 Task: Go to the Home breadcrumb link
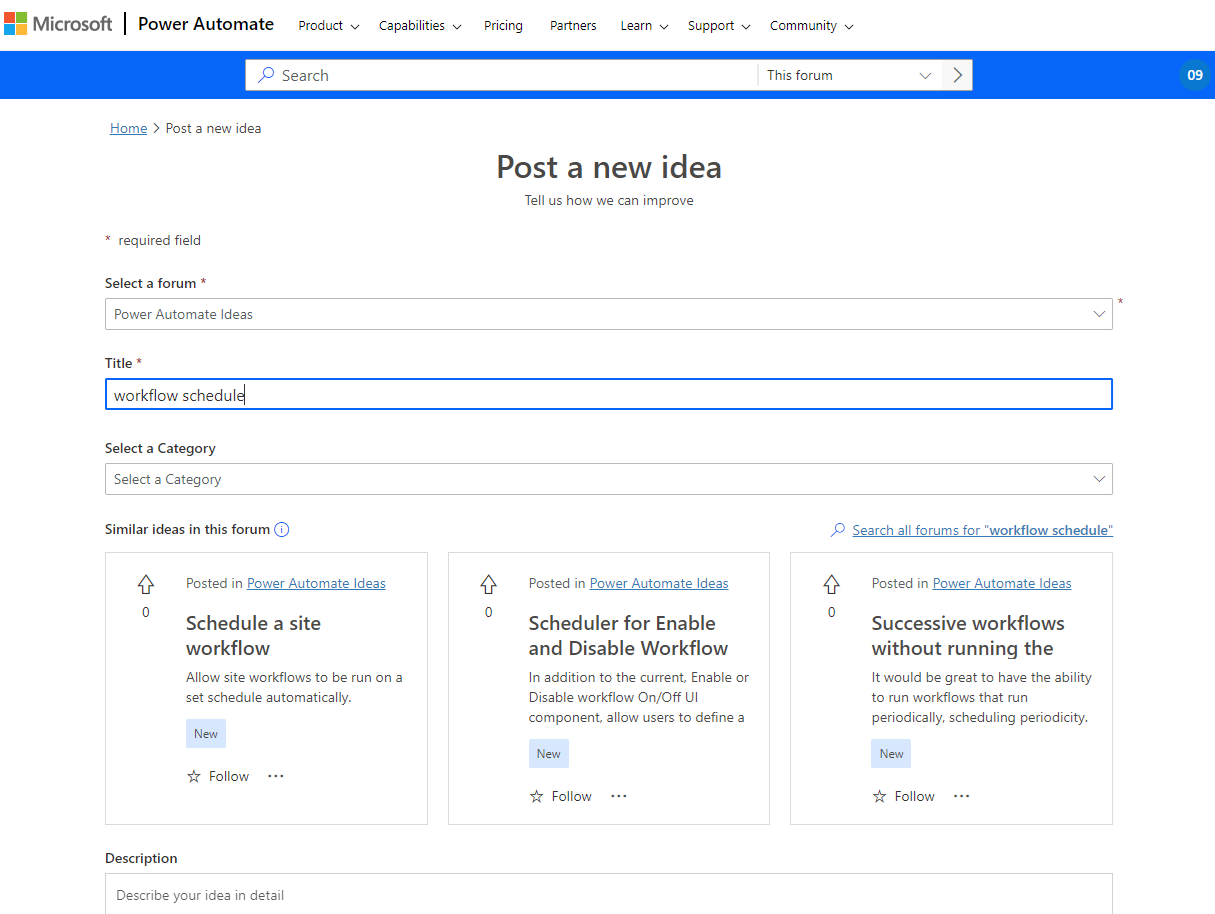[128, 128]
